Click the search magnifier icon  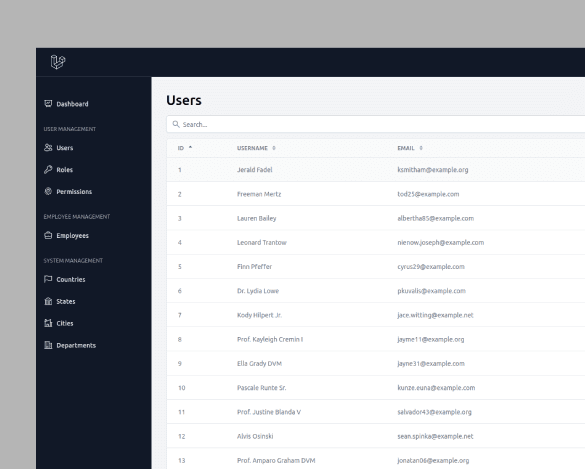[x=176, y=124]
